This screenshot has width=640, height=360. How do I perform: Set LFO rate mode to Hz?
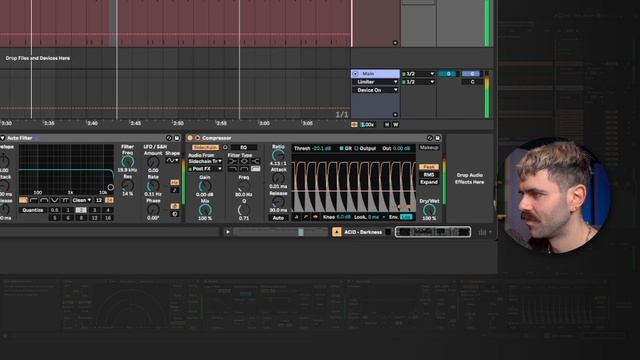click(x=175, y=182)
